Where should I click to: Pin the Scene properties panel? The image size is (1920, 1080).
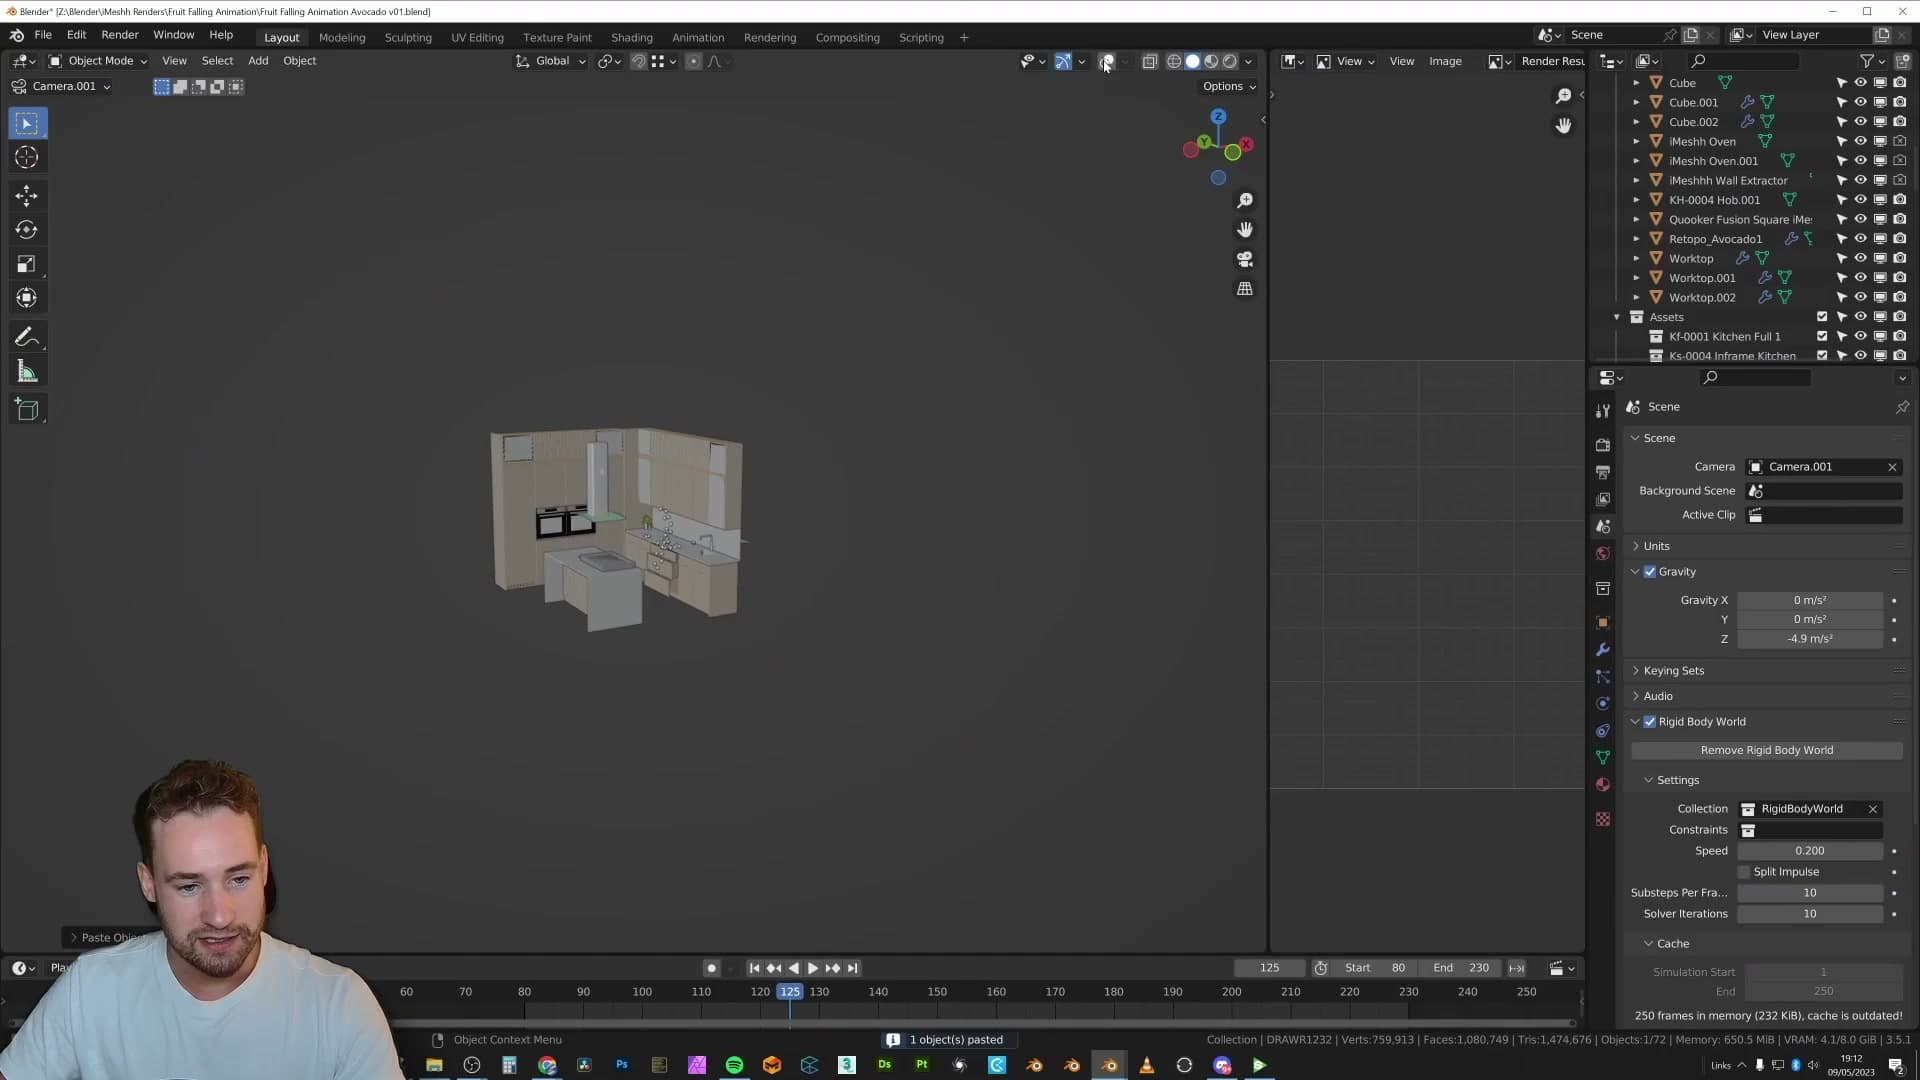[x=1902, y=407]
